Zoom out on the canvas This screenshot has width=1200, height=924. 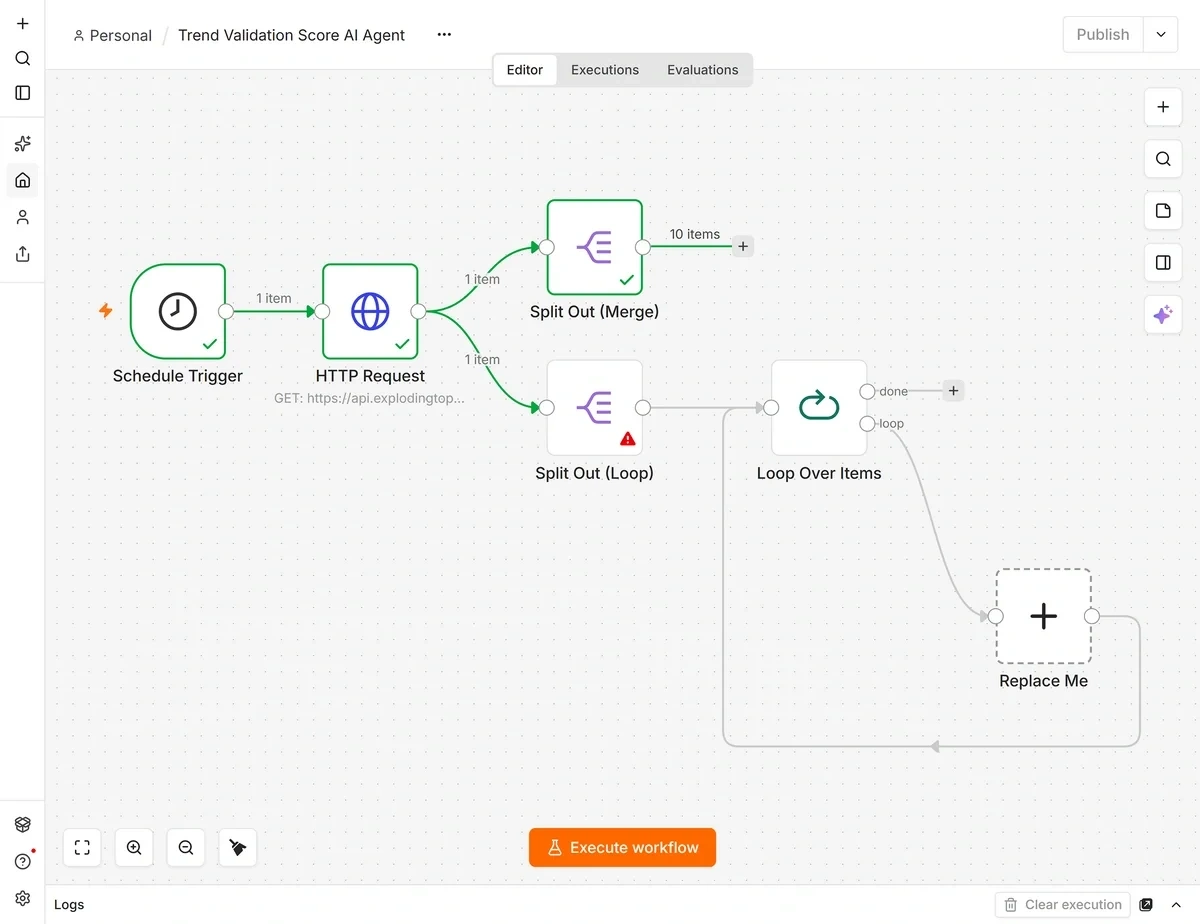[186, 847]
